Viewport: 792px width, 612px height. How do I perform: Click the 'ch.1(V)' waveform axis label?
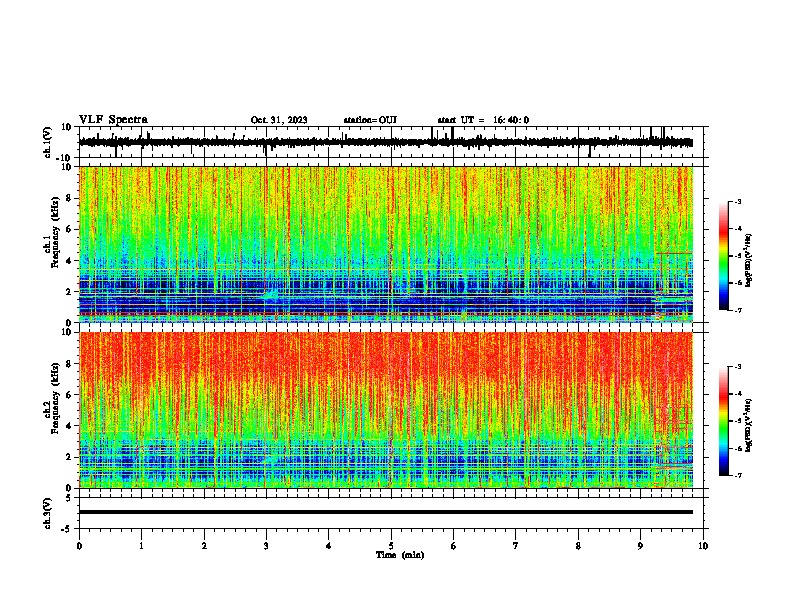click(48, 142)
